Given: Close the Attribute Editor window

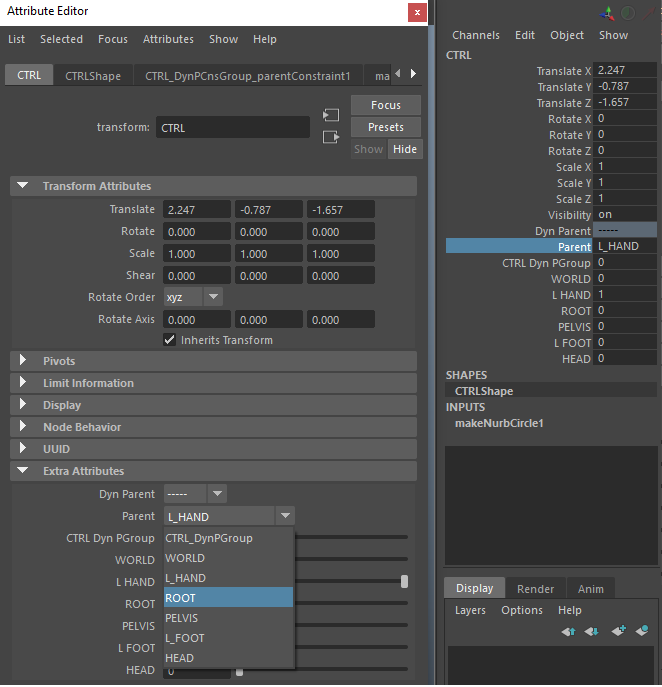Looking at the screenshot, I should click(417, 12).
